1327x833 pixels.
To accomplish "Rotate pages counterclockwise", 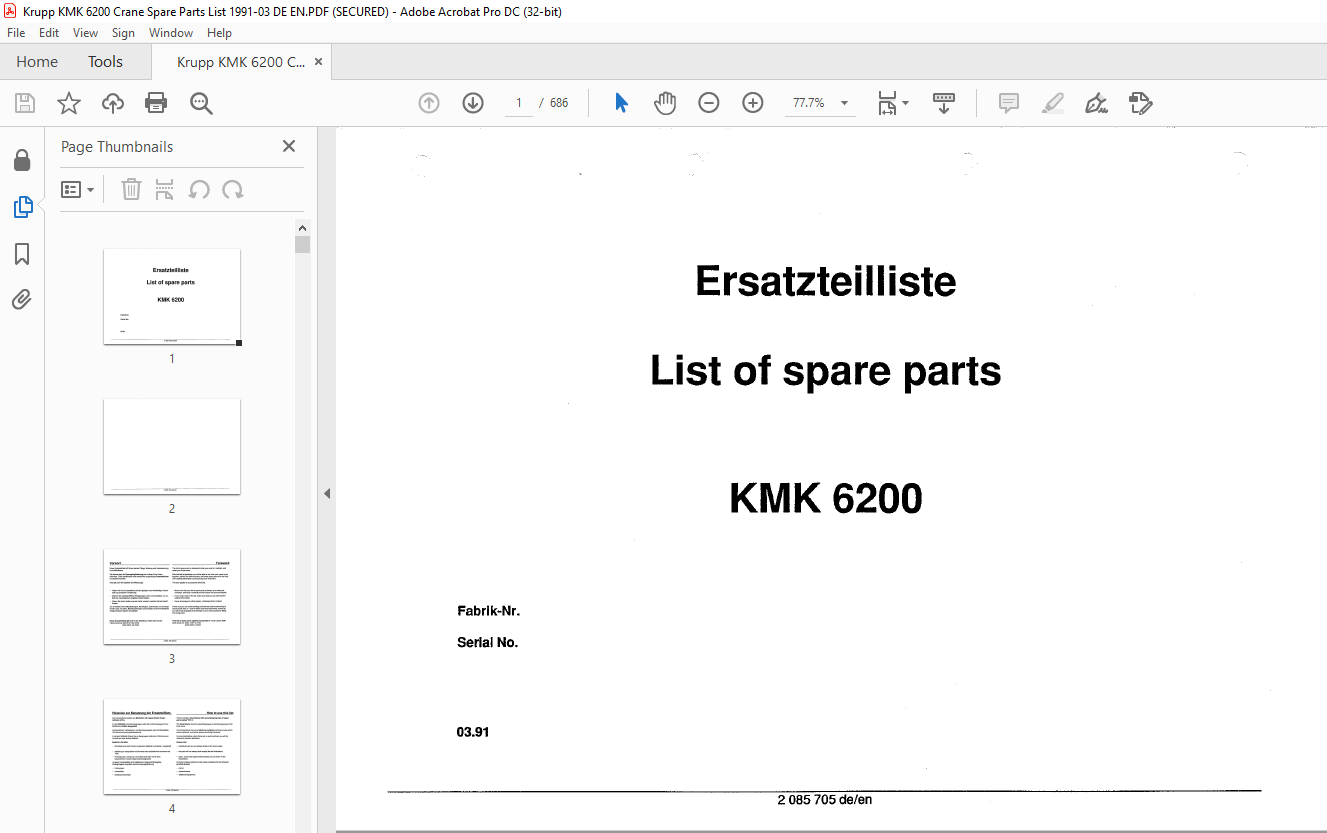I will tap(199, 189).
